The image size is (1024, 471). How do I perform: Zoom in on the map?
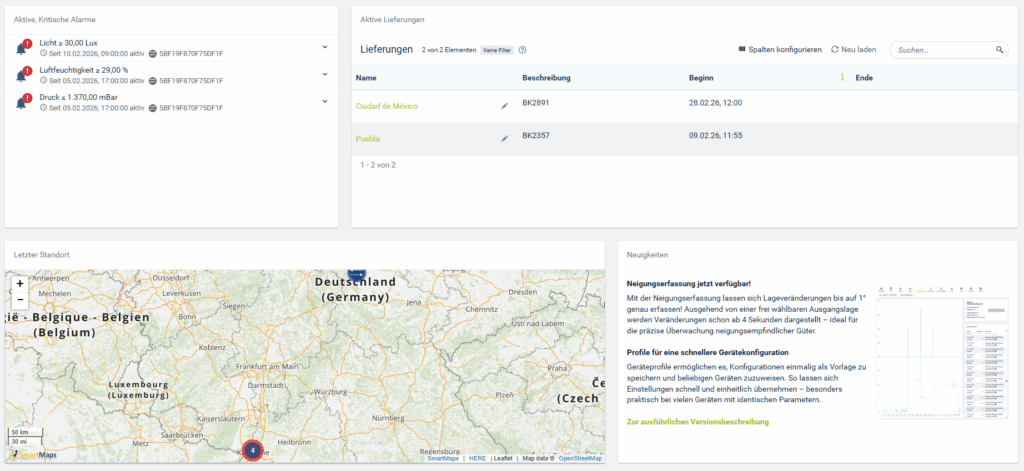[x=20, y=284]
